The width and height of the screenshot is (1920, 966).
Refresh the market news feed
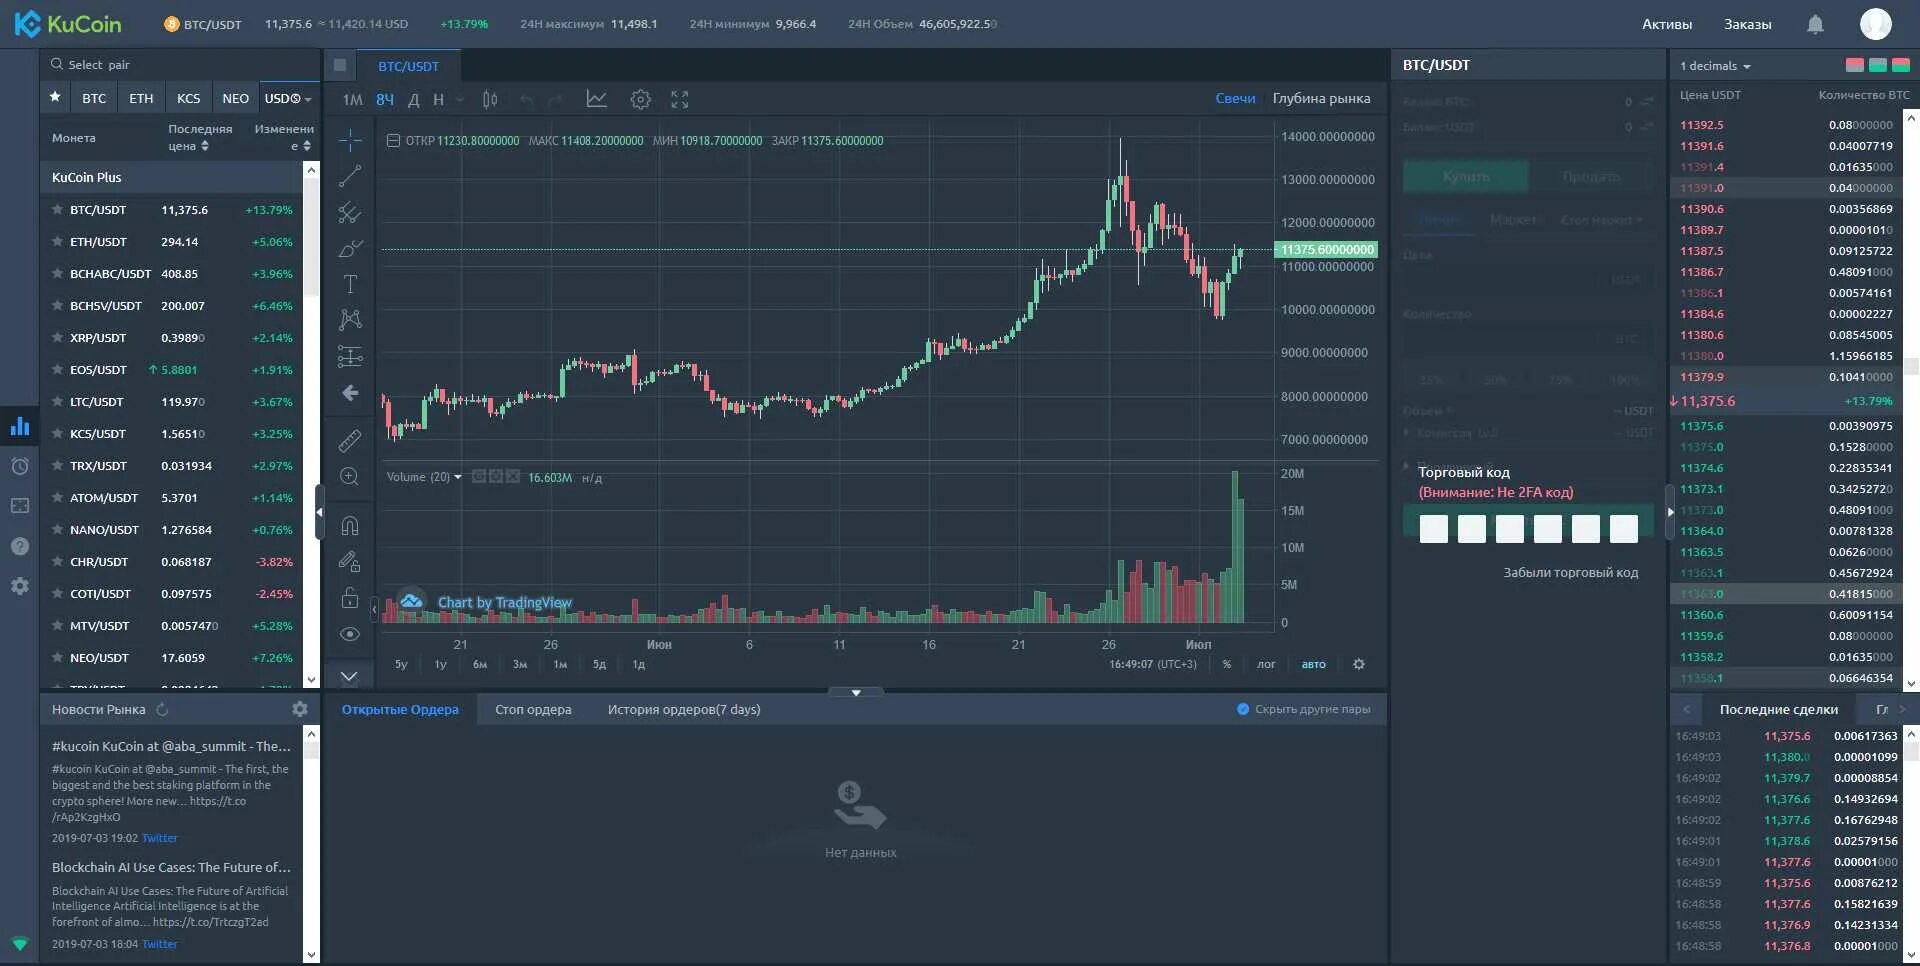pyautogui.click(x=162, y=709)
